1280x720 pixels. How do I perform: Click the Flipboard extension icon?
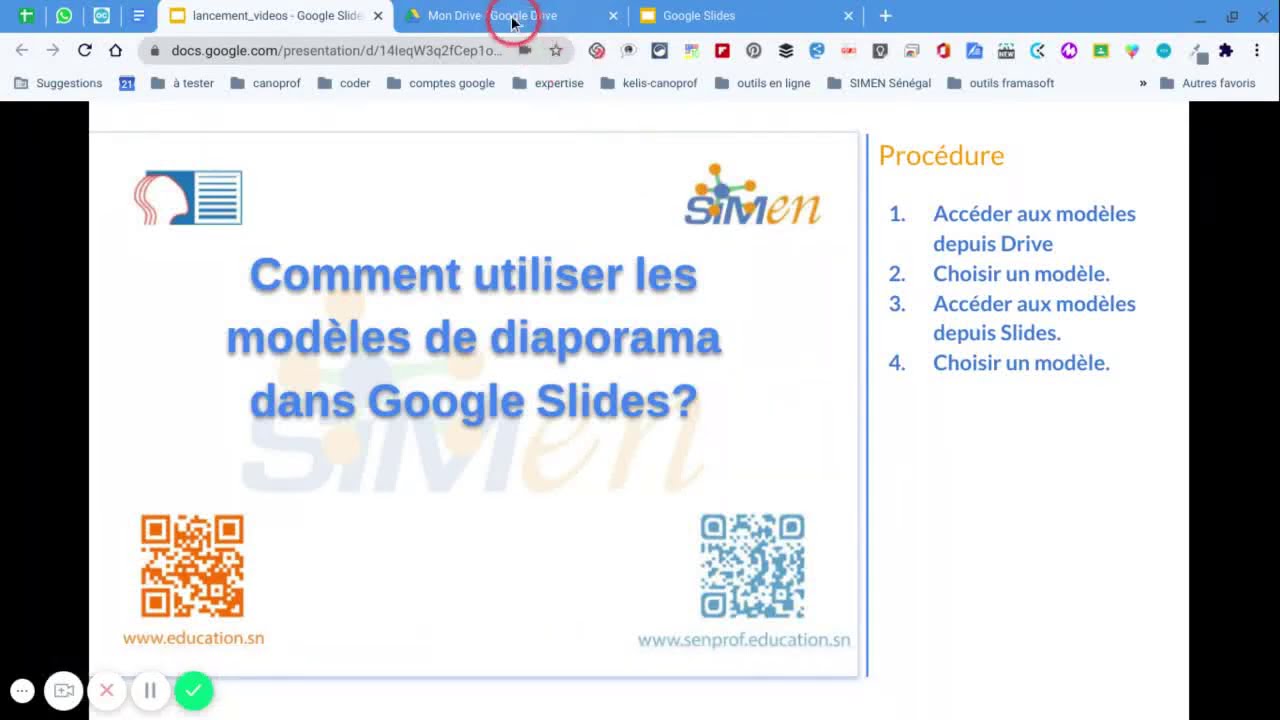point(722,50)
